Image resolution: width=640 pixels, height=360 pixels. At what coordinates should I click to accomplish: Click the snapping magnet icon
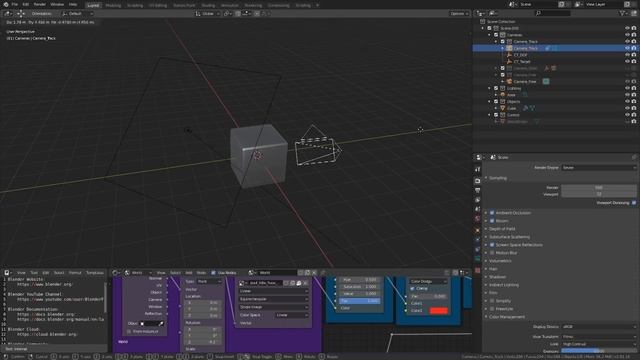coord(238,13)
